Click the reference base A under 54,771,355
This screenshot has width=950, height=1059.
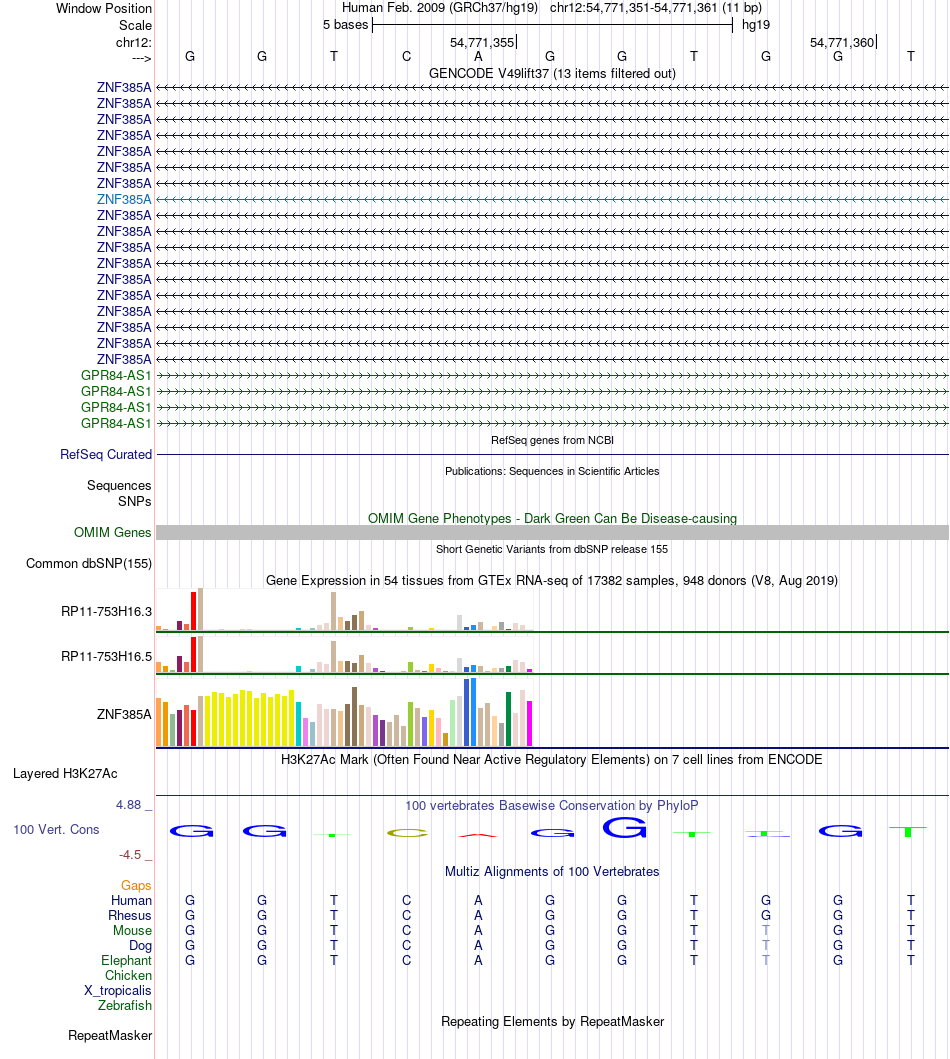coord(478,57)
